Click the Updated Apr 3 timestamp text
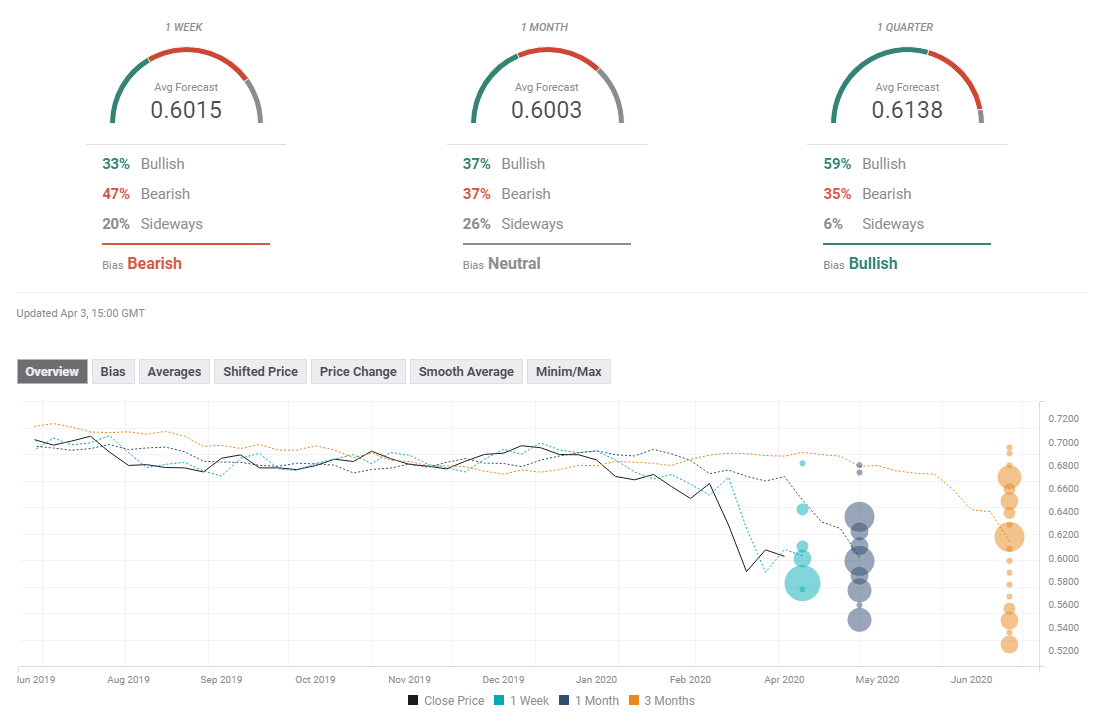 (x=81, y=313)
